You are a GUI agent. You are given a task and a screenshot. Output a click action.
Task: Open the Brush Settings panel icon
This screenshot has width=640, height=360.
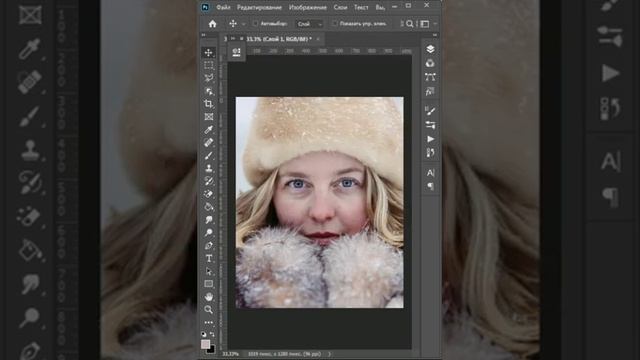430,111
